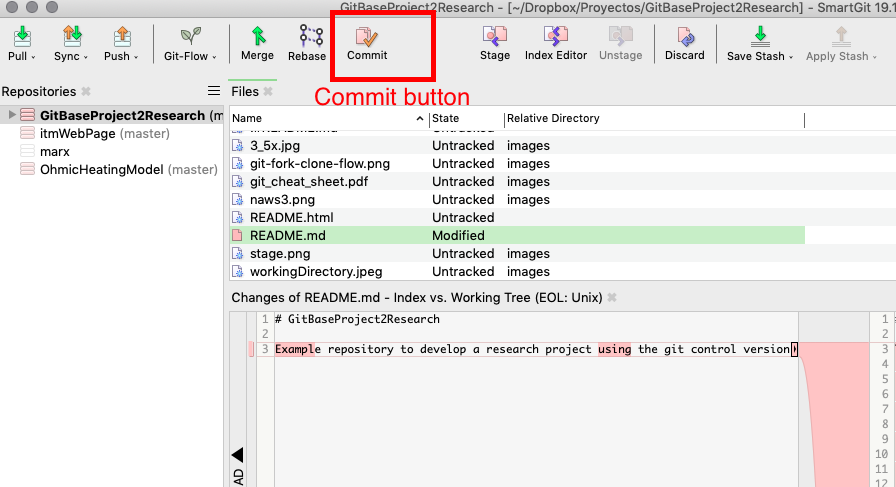Expand the GitBaseProject2Research repository tree
The width and height of the screenshot is (896, 487).
pyautogui.click(x=12, y=115)
